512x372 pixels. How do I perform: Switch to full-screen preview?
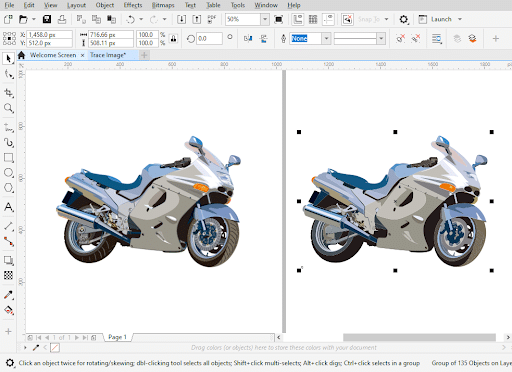pyautogui.click(x=278, y=19)
